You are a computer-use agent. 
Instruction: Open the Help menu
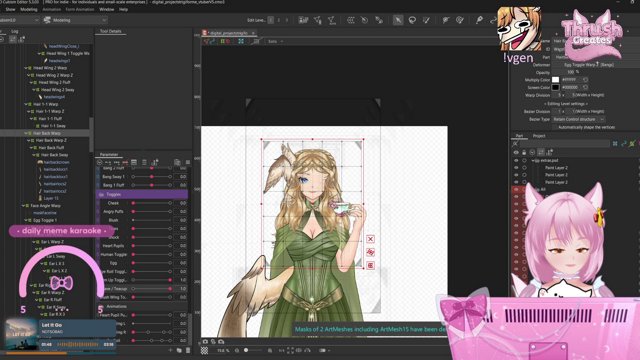tap(123, 9)
